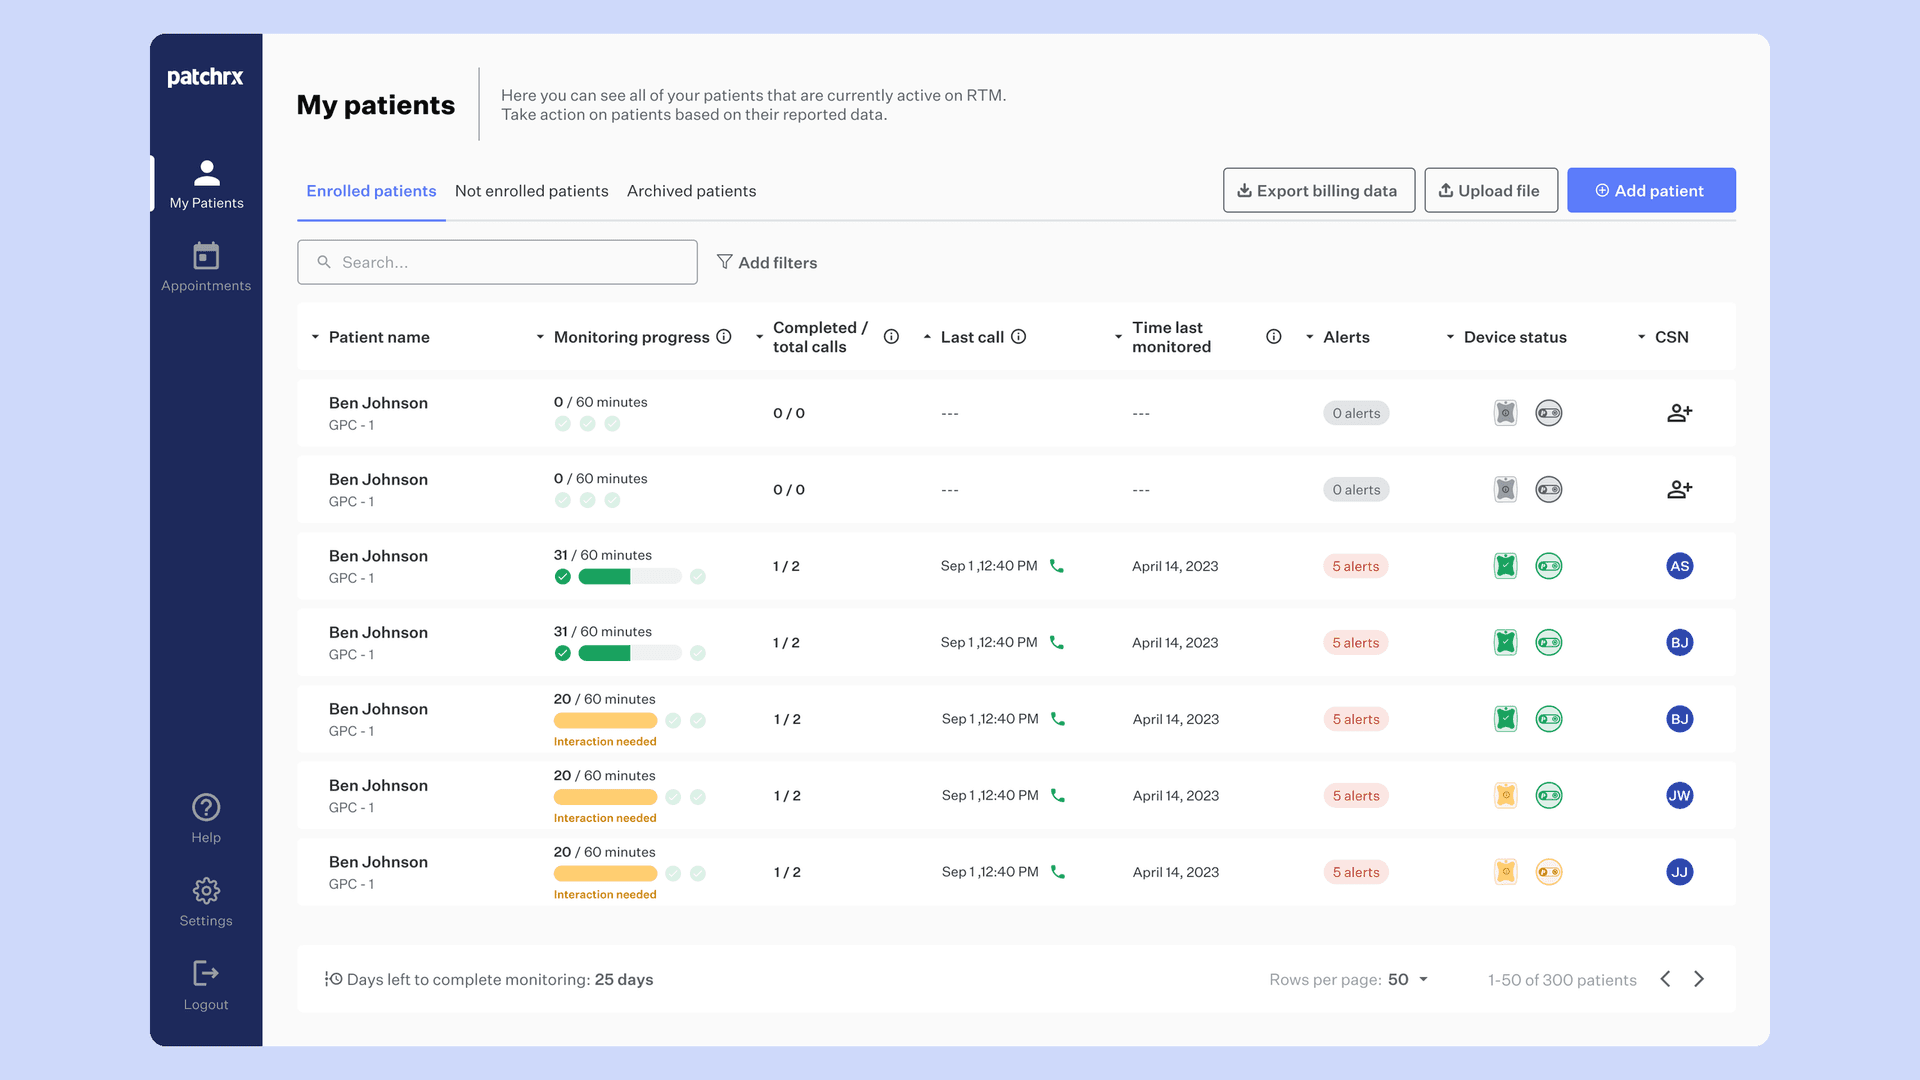
Task: Go to next page of patients
Action: pyautogui.click(x=1699, y=979)
